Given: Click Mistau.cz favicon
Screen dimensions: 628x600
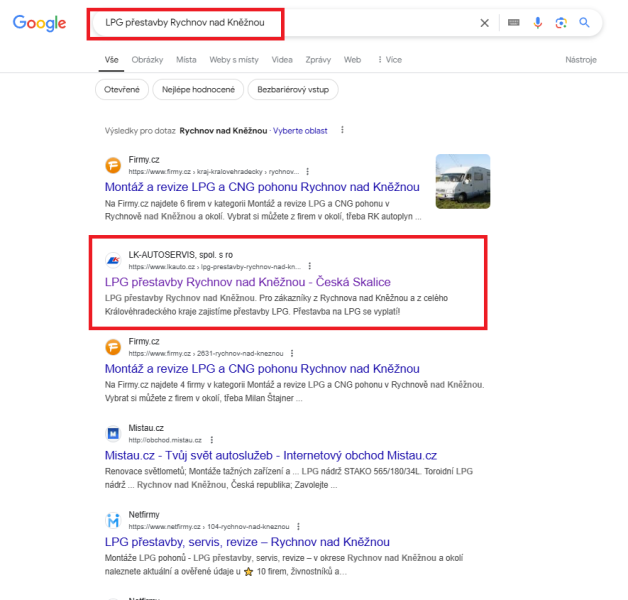Looking at the screenshot, I should coord(113,433).
